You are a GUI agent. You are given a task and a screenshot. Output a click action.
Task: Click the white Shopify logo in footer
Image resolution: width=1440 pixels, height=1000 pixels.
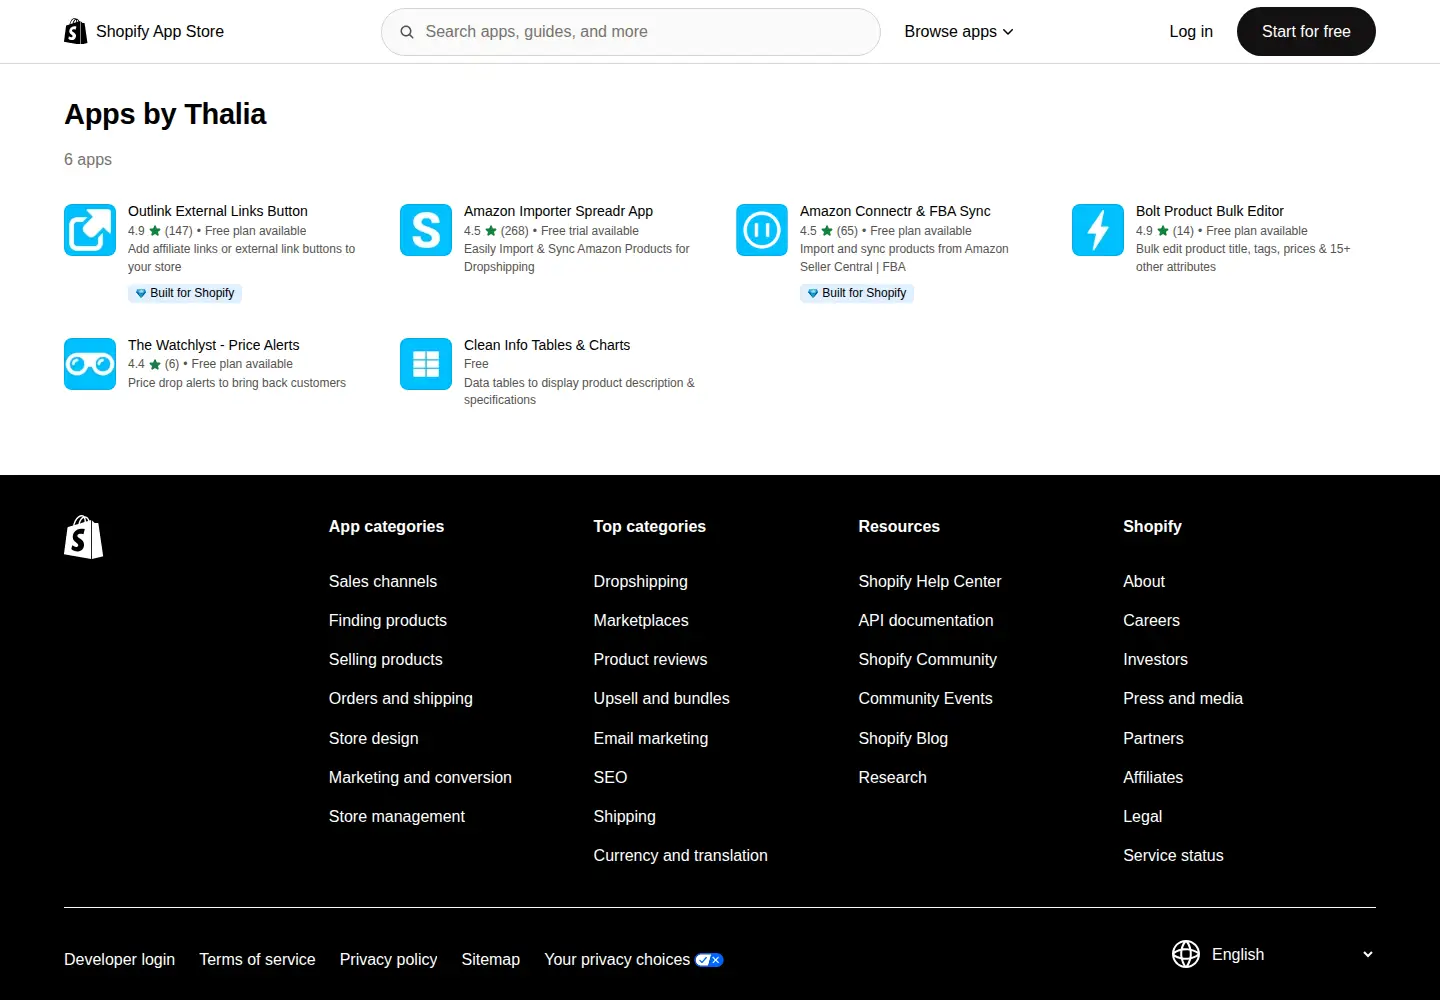click(84, 537)
